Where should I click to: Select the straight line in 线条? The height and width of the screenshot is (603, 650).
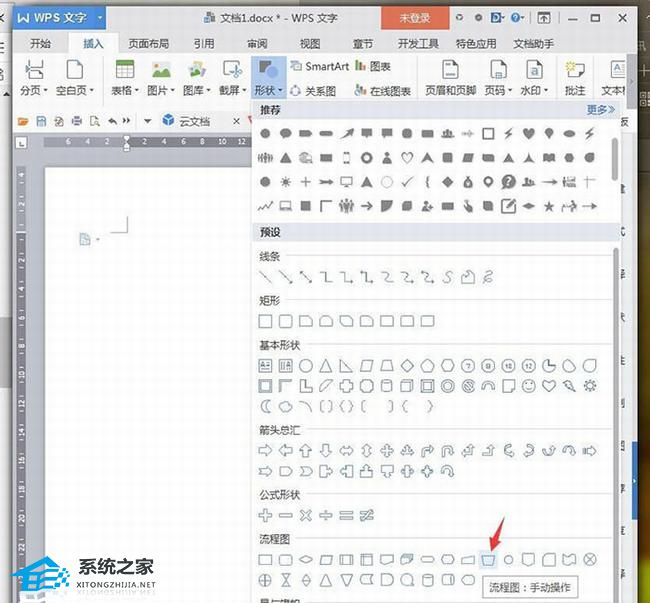265,277
